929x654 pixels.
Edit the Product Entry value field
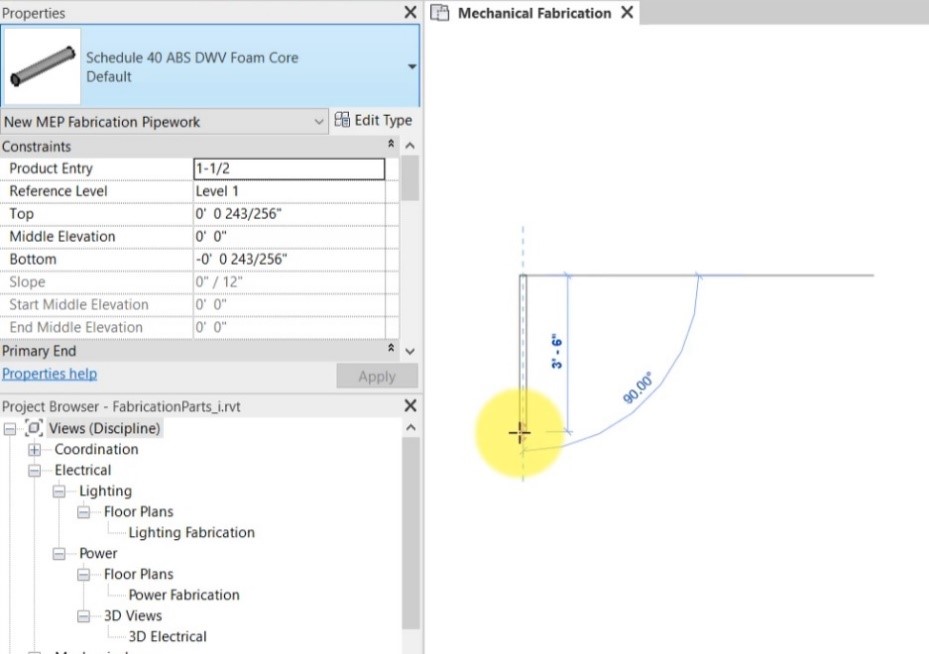290,168
